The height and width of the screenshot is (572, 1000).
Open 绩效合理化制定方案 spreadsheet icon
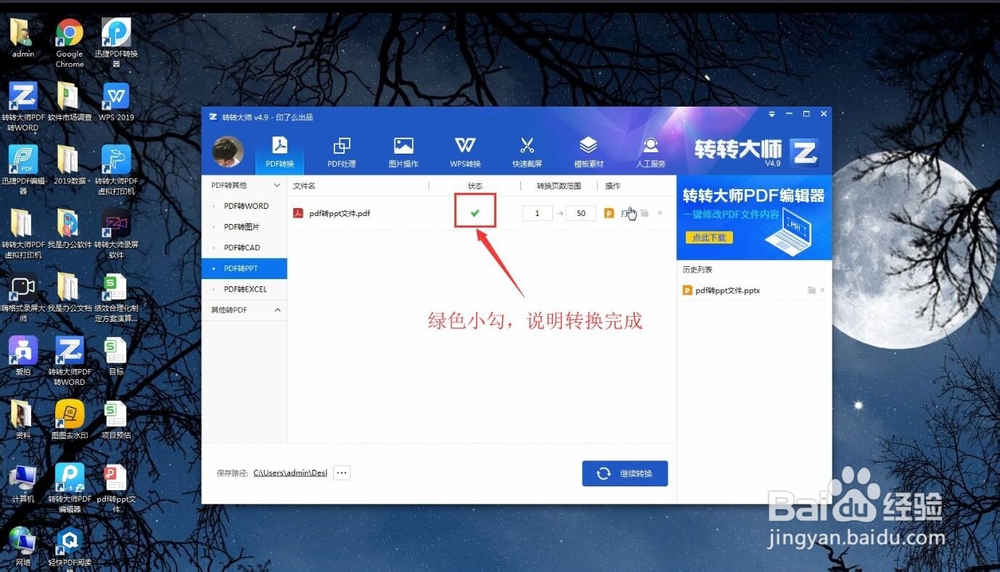pyautogui.click(x=116, y=297)
